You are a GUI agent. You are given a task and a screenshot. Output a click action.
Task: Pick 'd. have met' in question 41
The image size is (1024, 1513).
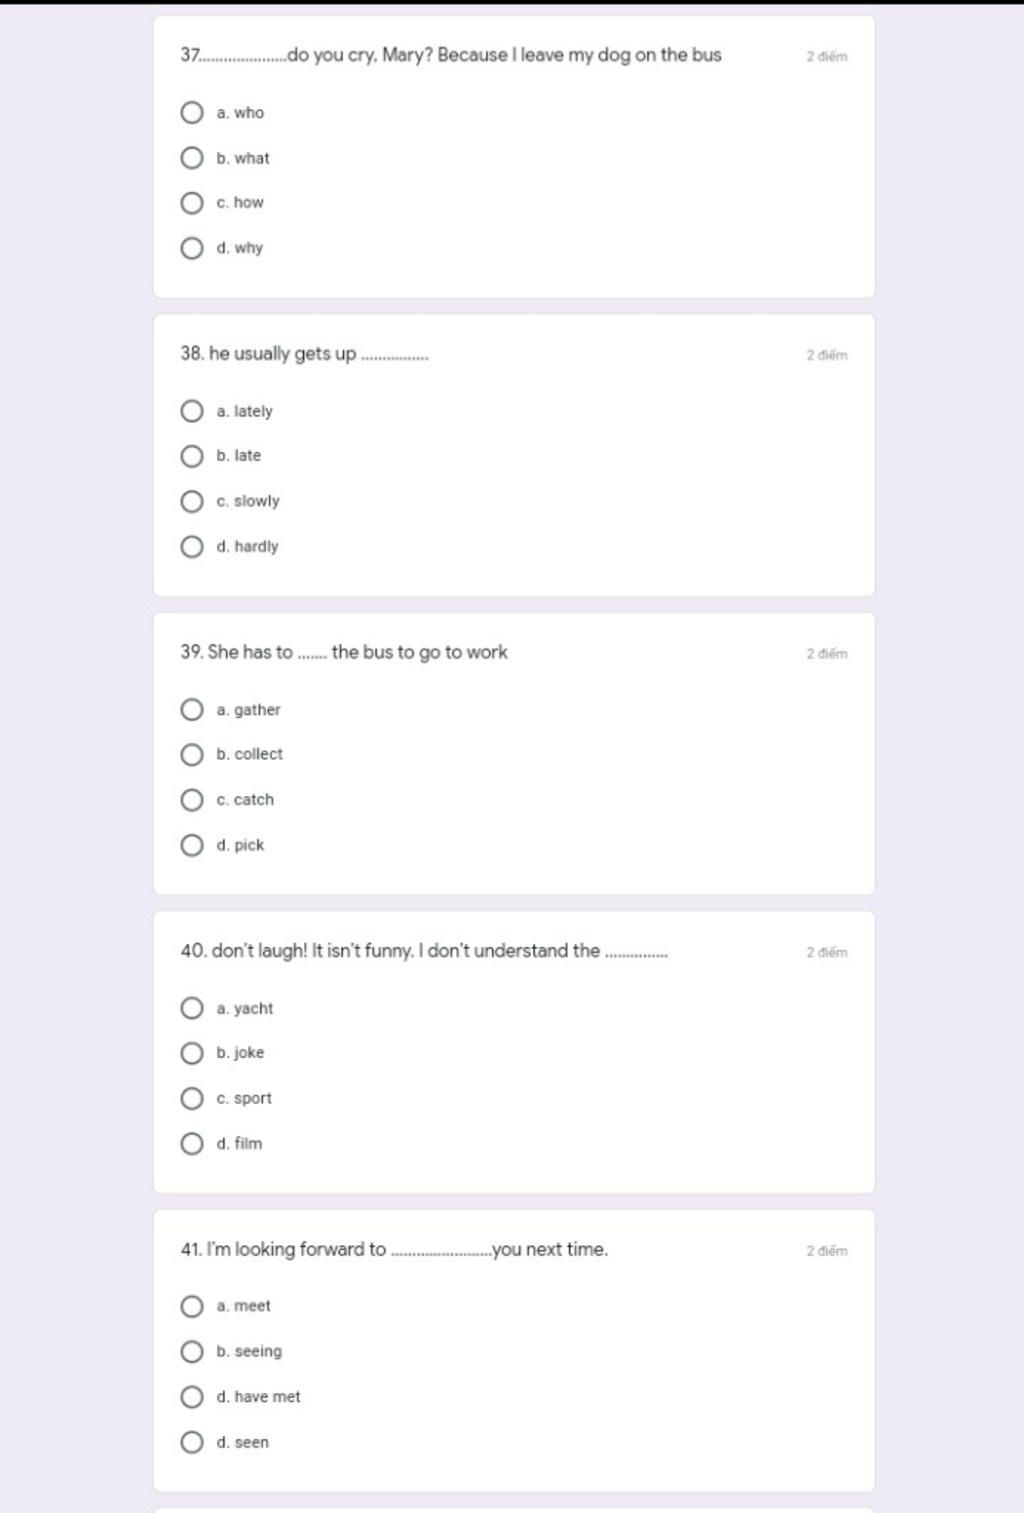click(192, 1397)
